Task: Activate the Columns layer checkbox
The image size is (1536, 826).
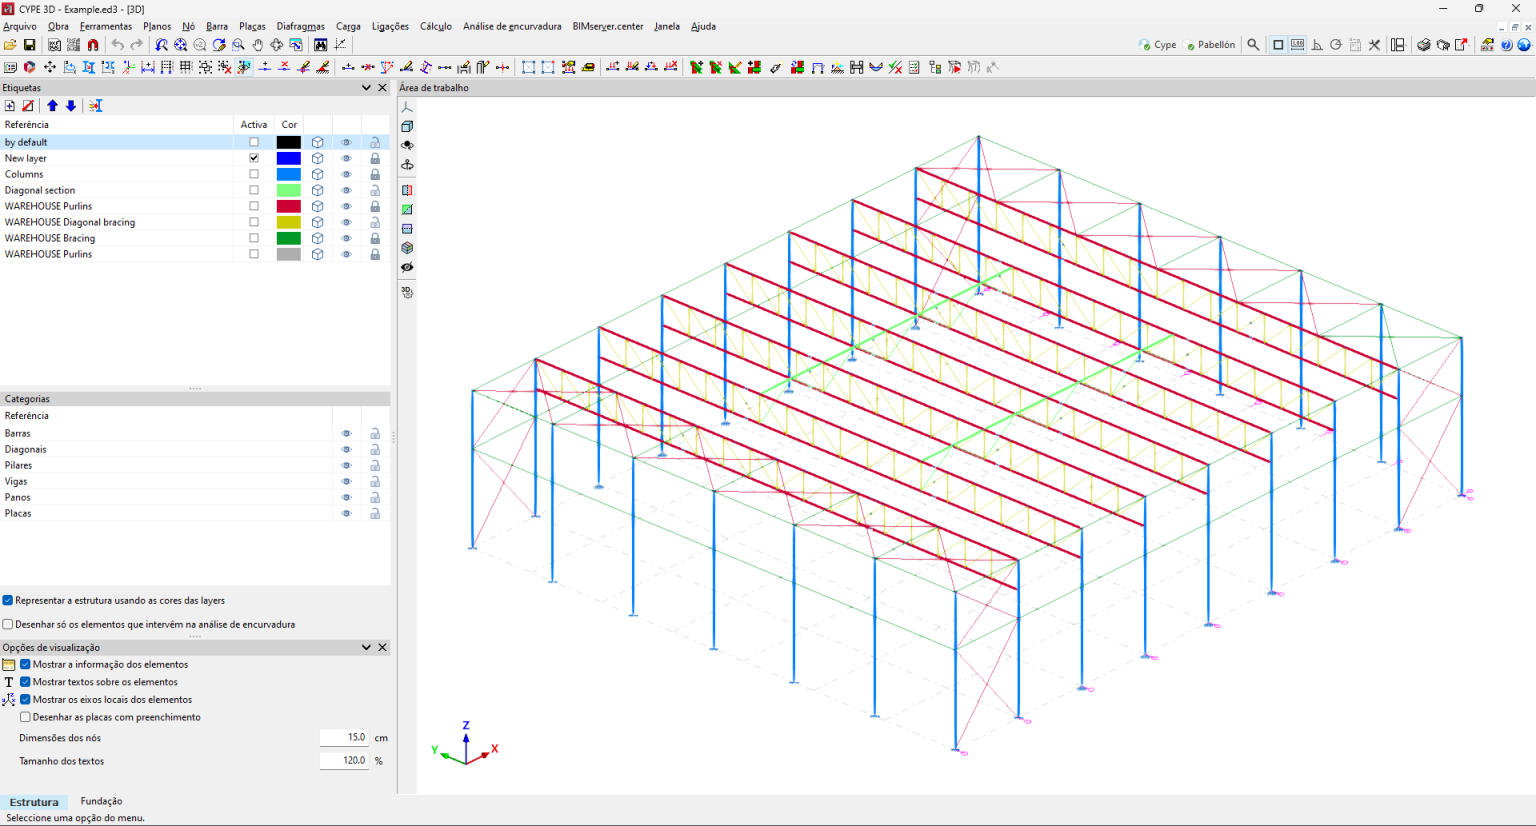Action: click(254, 174)
